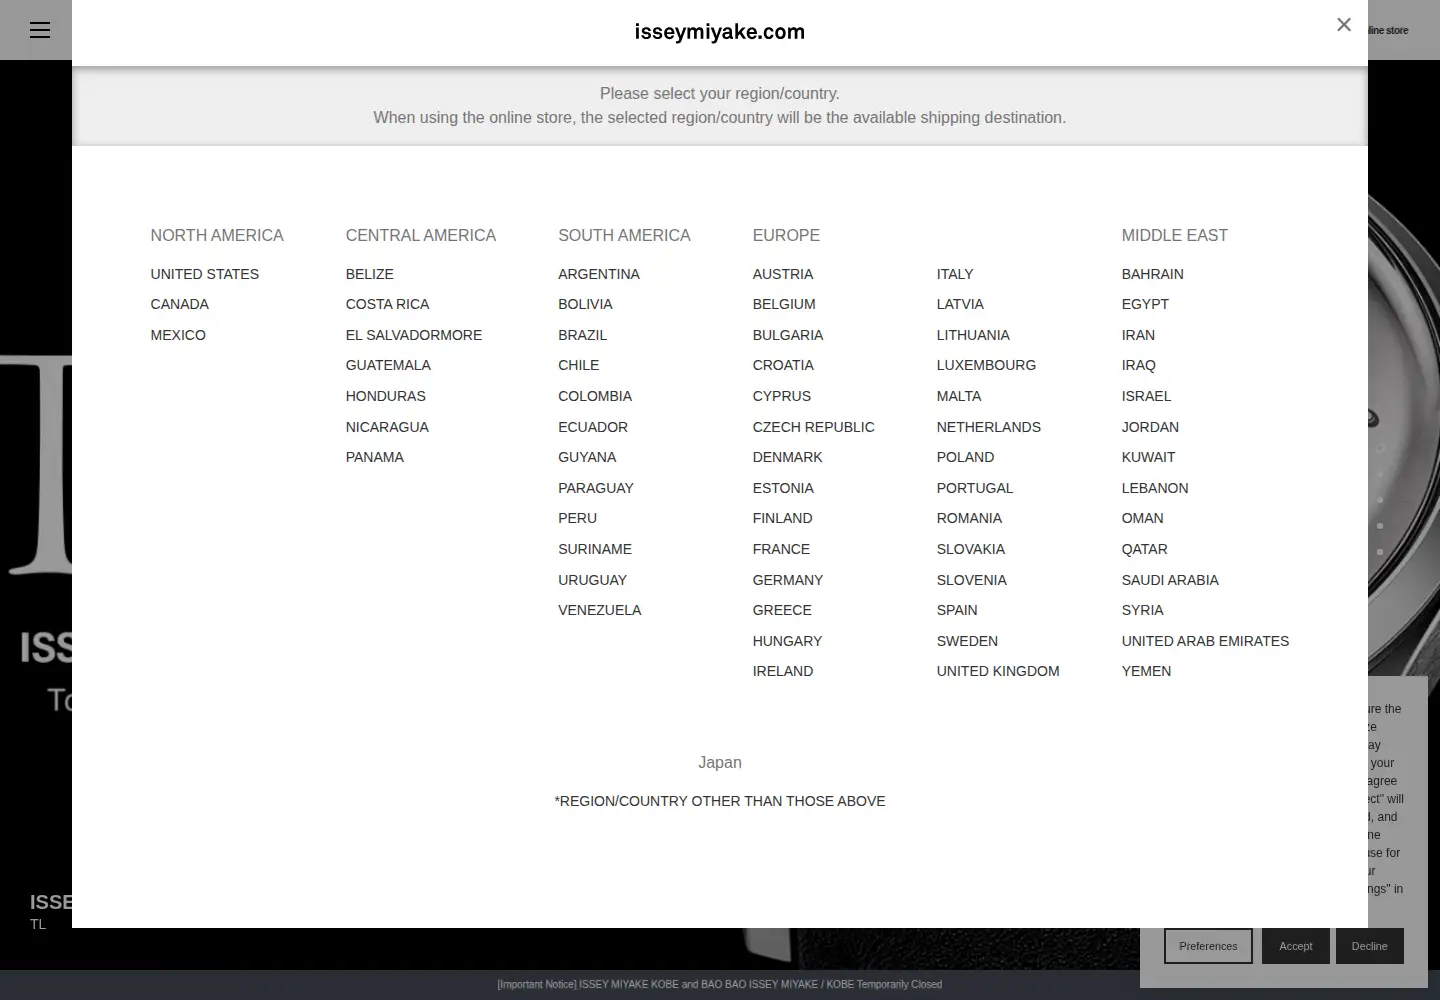This screenshot has height=1000, width=1440.
Task: Pick BELIZE under Central America
Action: [370, 274]
